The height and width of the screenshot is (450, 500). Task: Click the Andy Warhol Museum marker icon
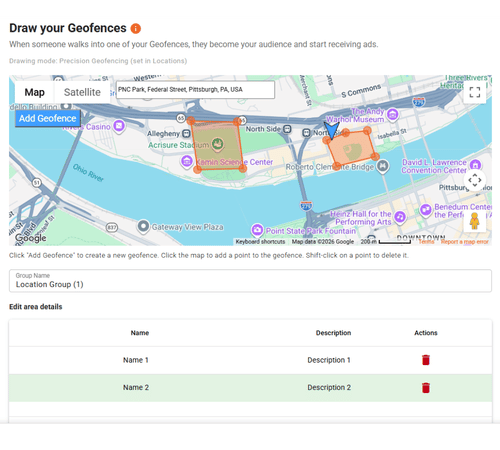[393, 115]
